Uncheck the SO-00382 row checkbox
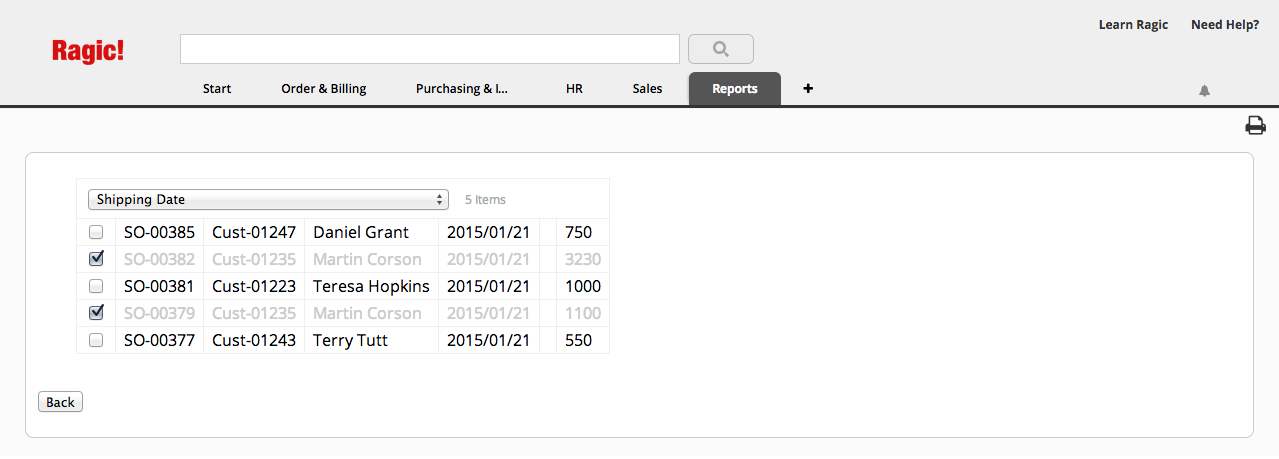 (x=96, y=258)
